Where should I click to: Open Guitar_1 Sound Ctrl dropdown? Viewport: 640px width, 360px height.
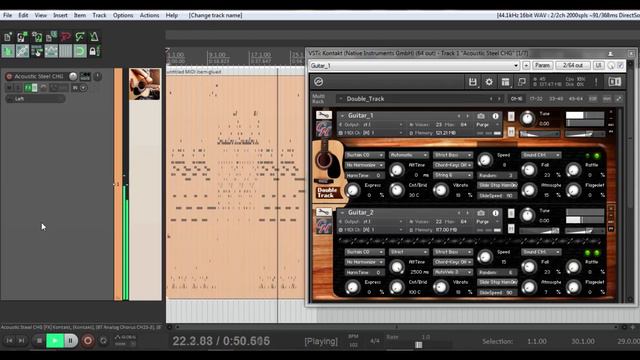pyautogui.click(x=541, y=155)
